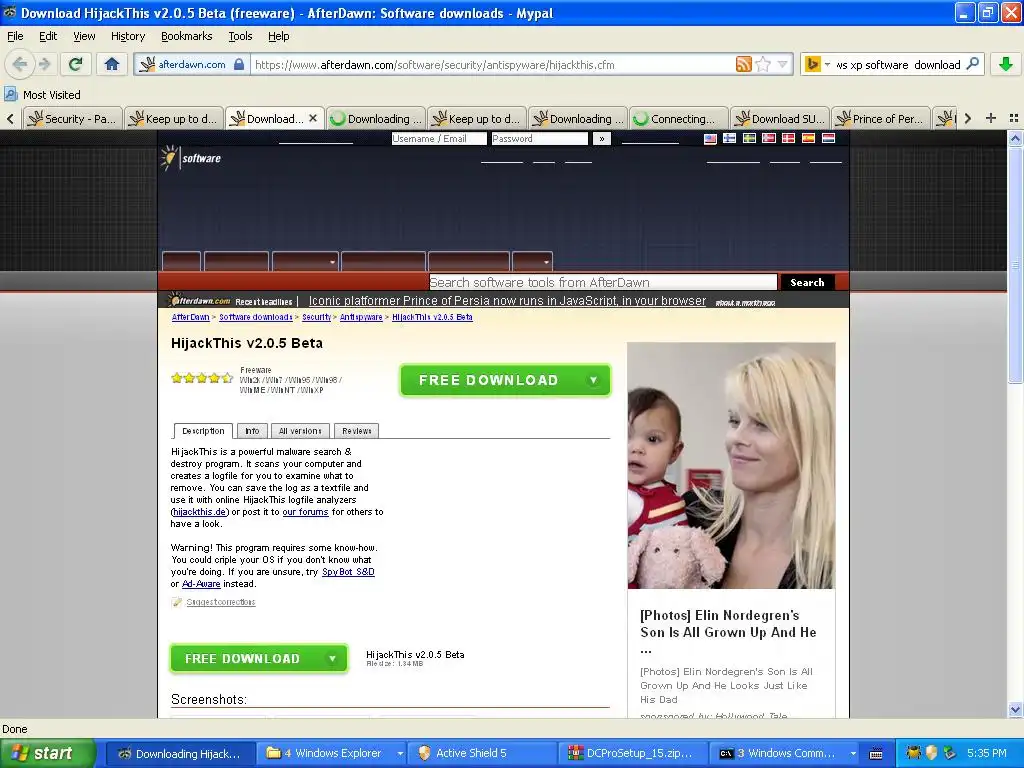Go back with the browser back arrow
Viewport: 1024px width, 768px height.
coord(20,64)
